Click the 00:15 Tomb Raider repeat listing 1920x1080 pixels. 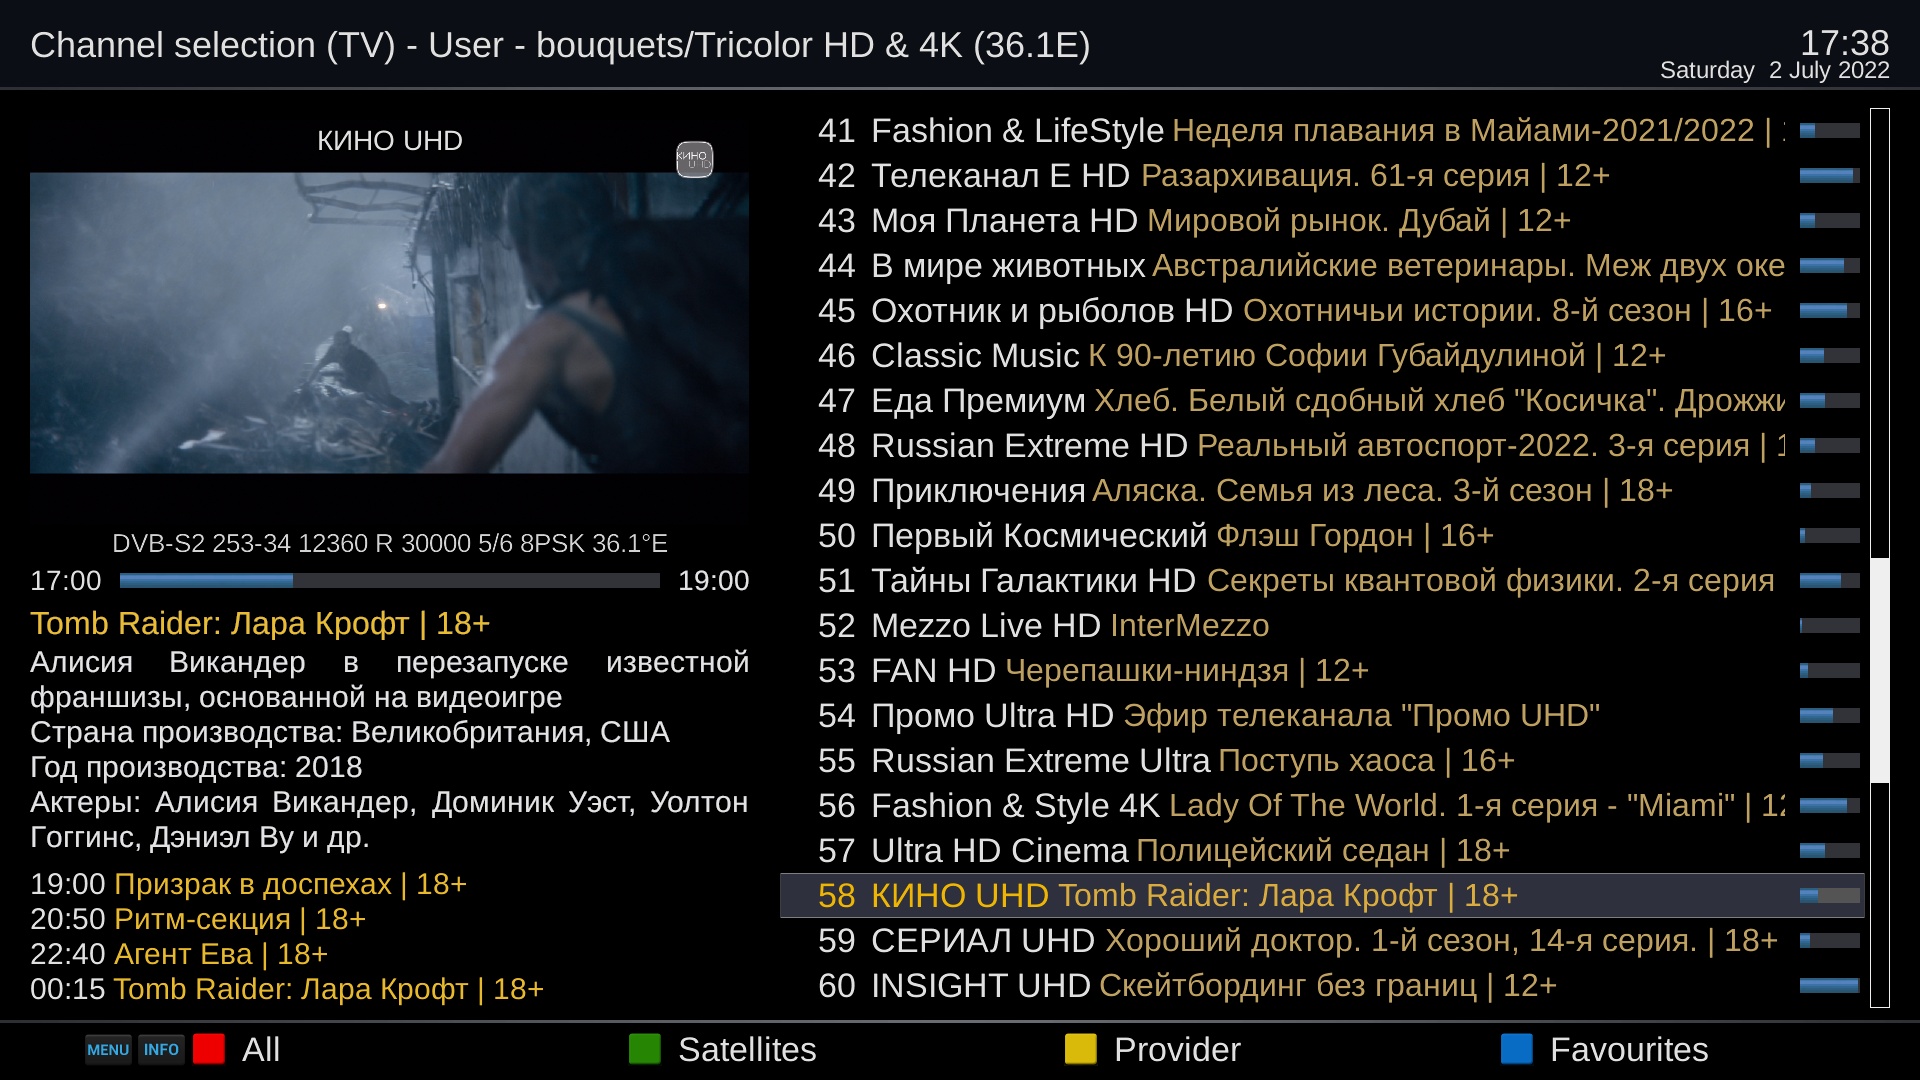pyautogui.click(x=287, y=989)
